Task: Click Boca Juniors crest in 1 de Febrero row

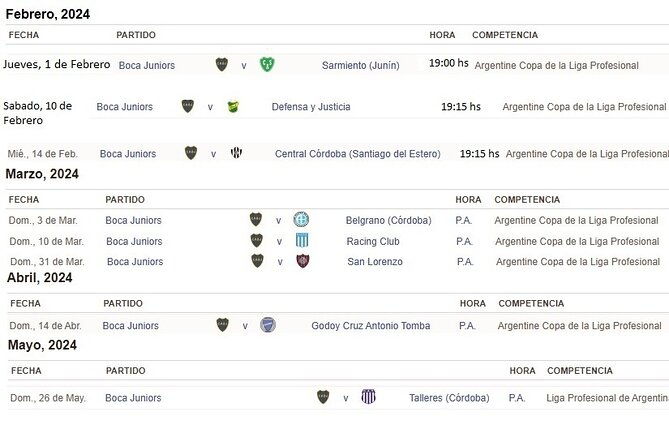Action: coord(222,65)
